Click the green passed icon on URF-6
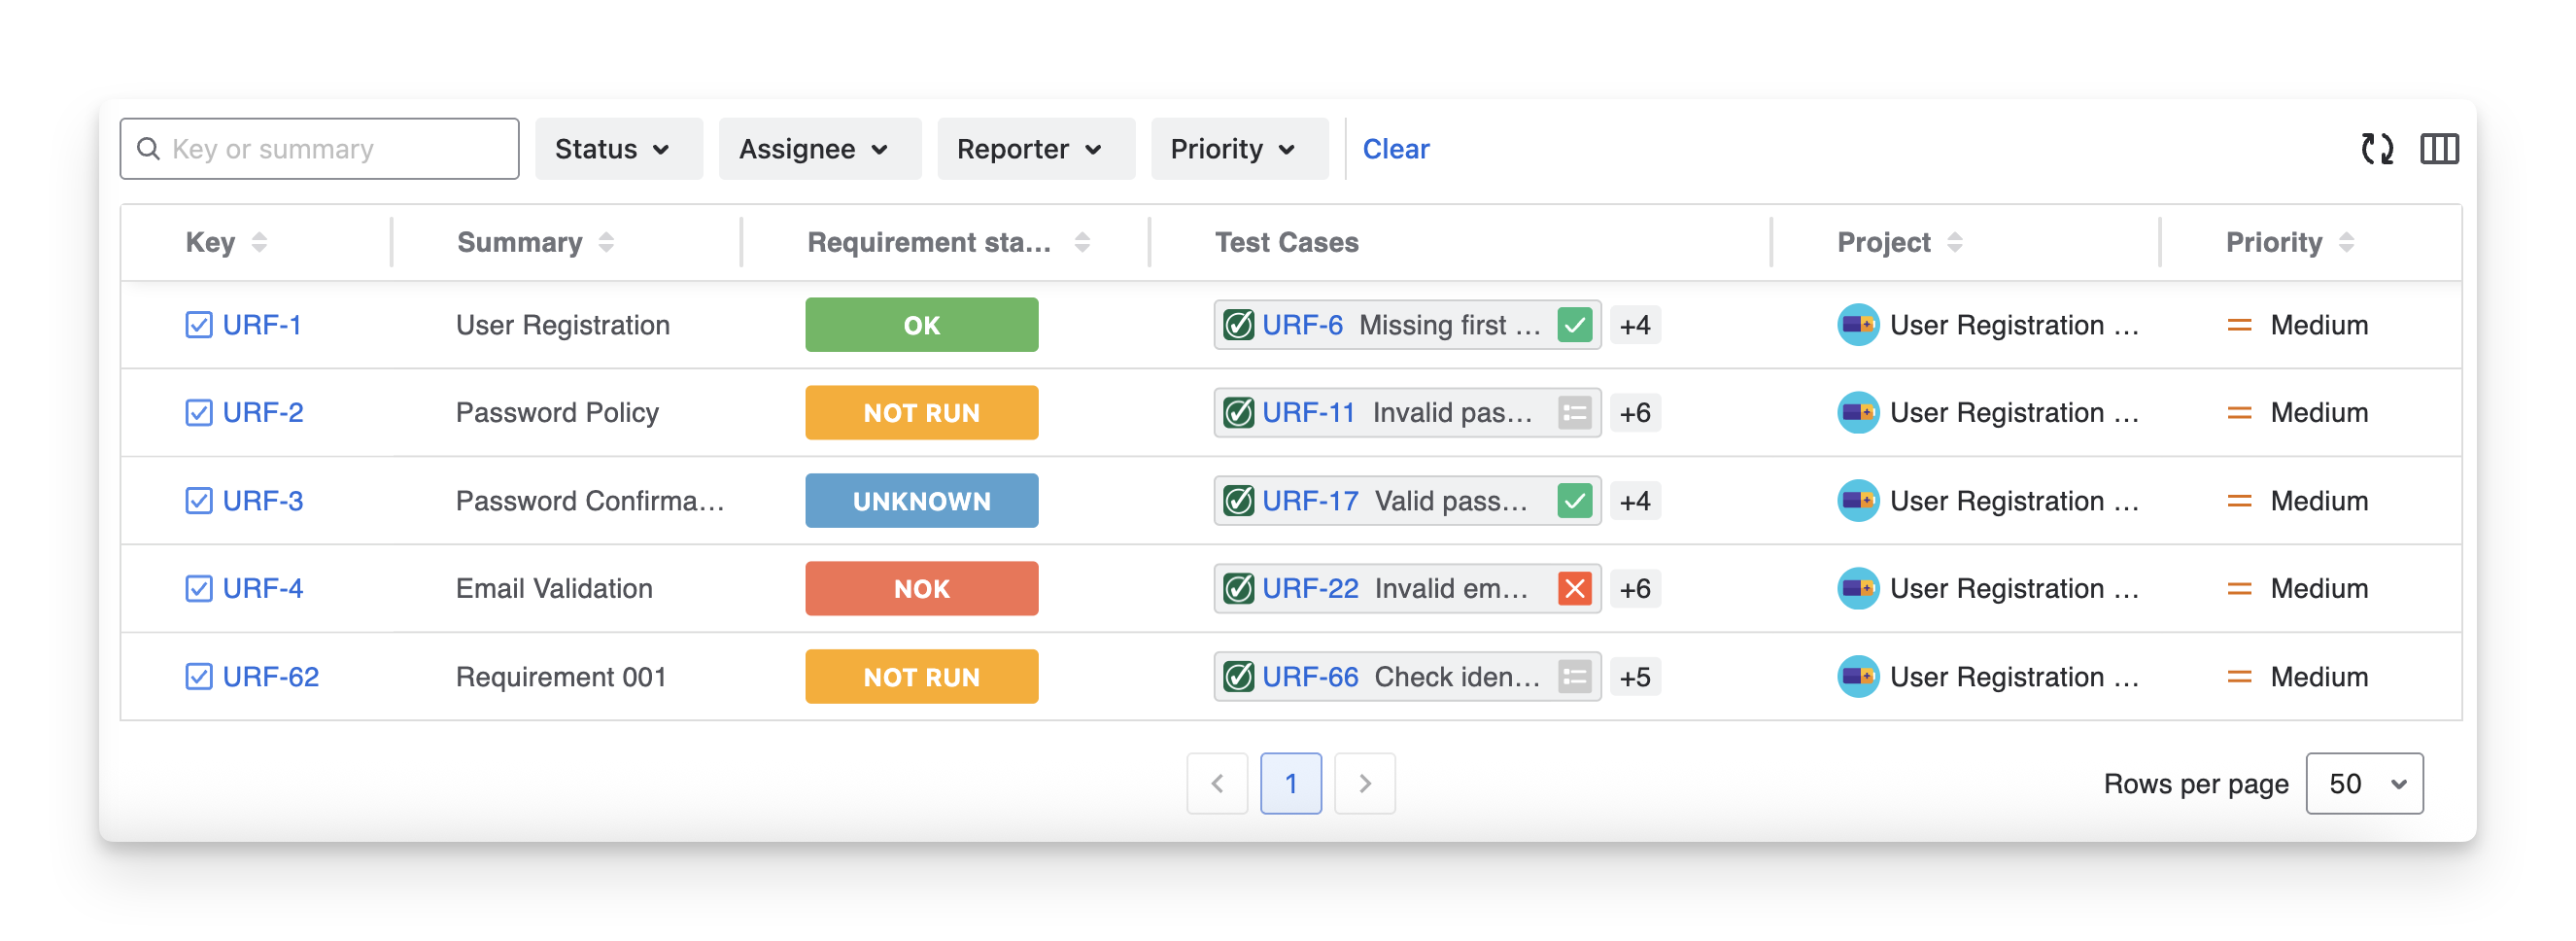 tap(1574, 325)
